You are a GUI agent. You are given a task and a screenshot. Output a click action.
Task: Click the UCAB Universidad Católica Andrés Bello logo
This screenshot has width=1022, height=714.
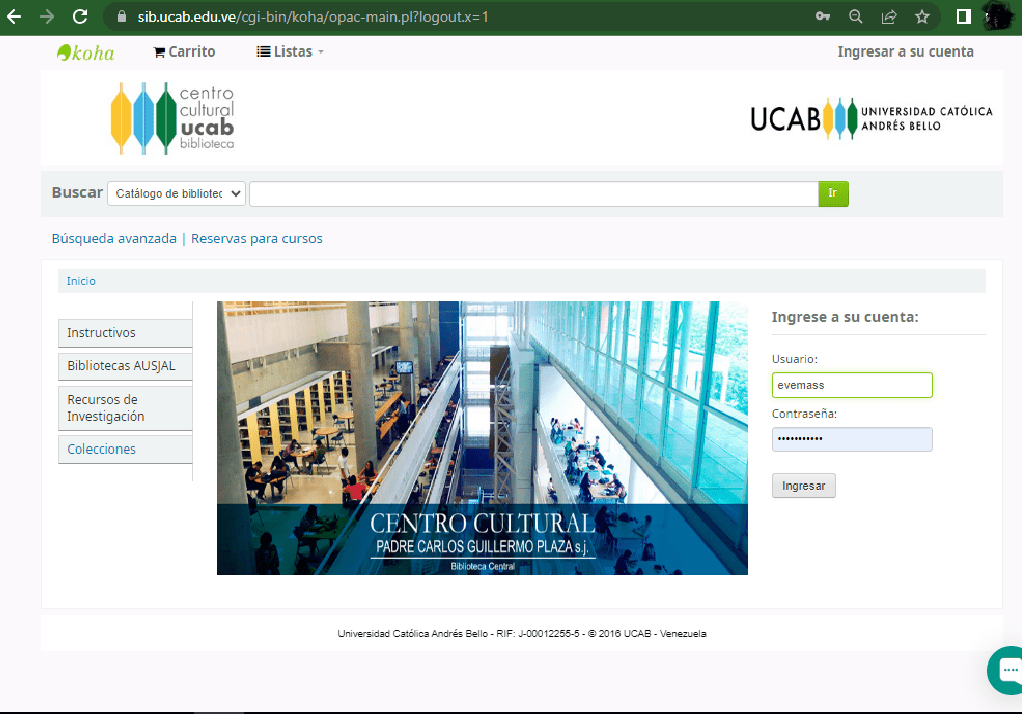[x=871, y=119]
